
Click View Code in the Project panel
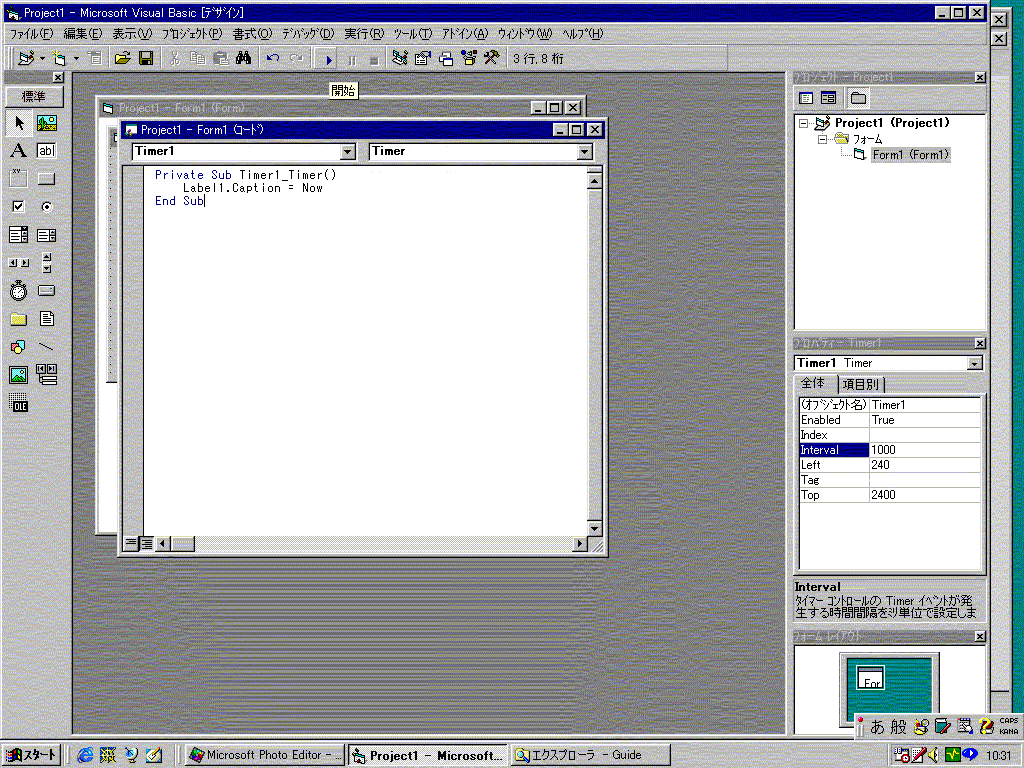tap(807, 98)
